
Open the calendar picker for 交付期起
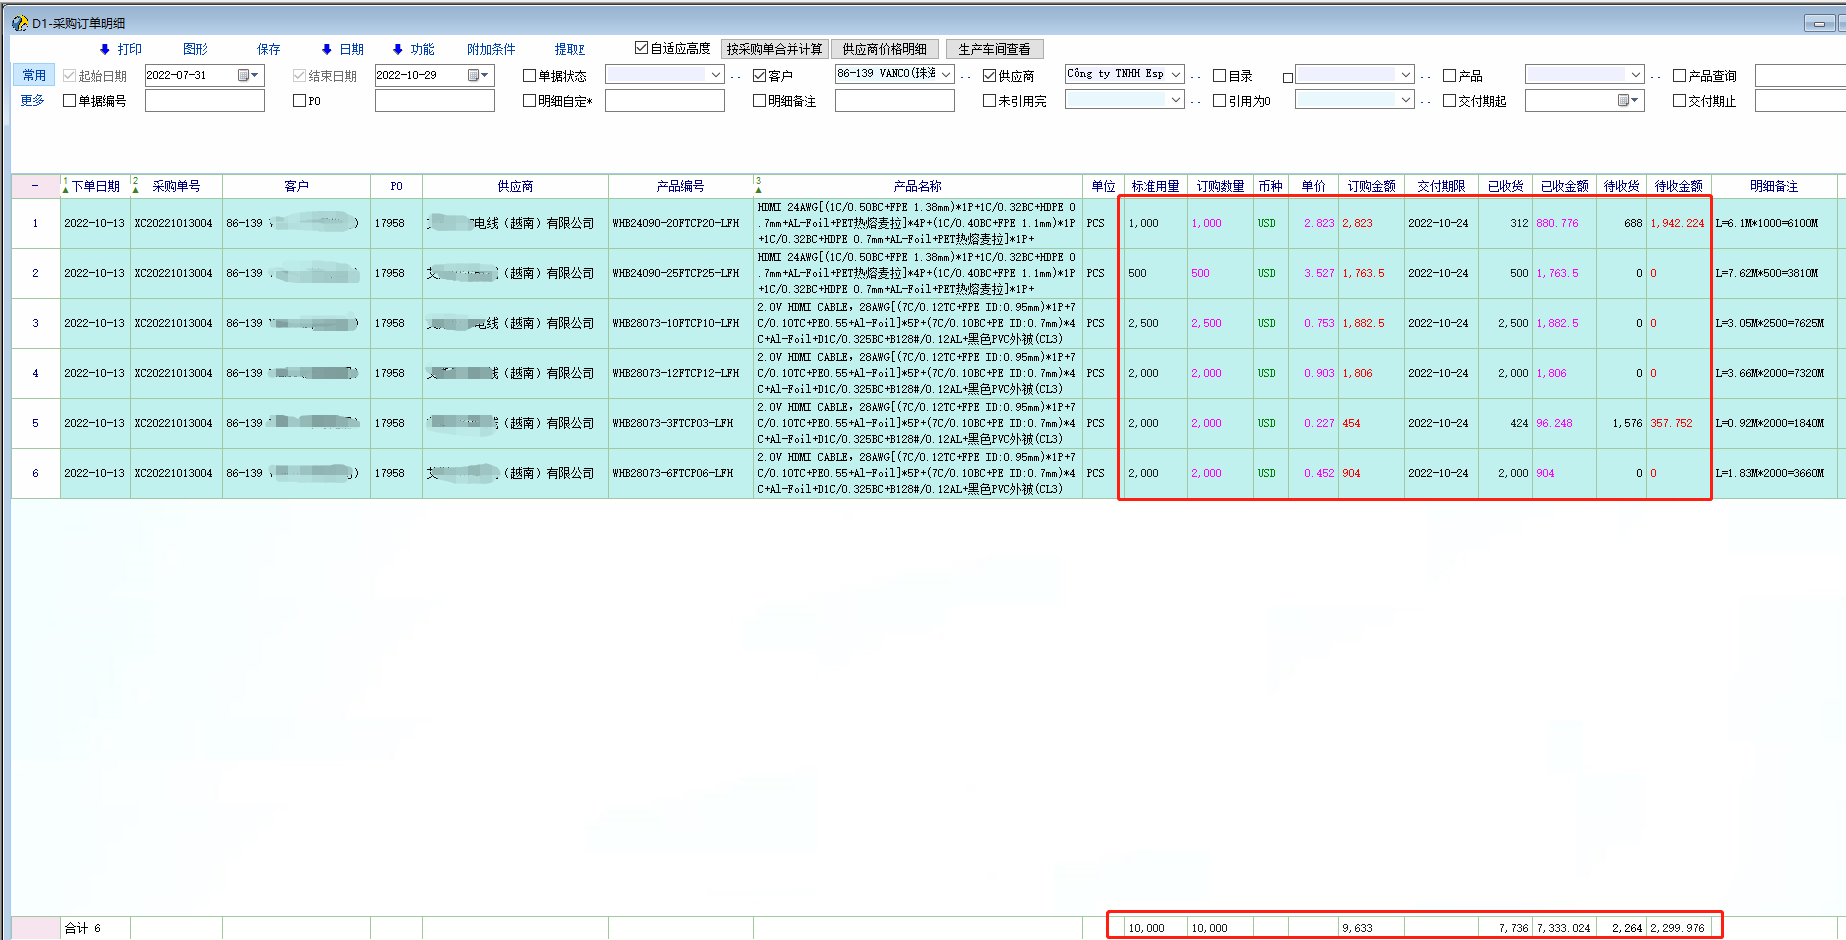[x=1628, y=100]
